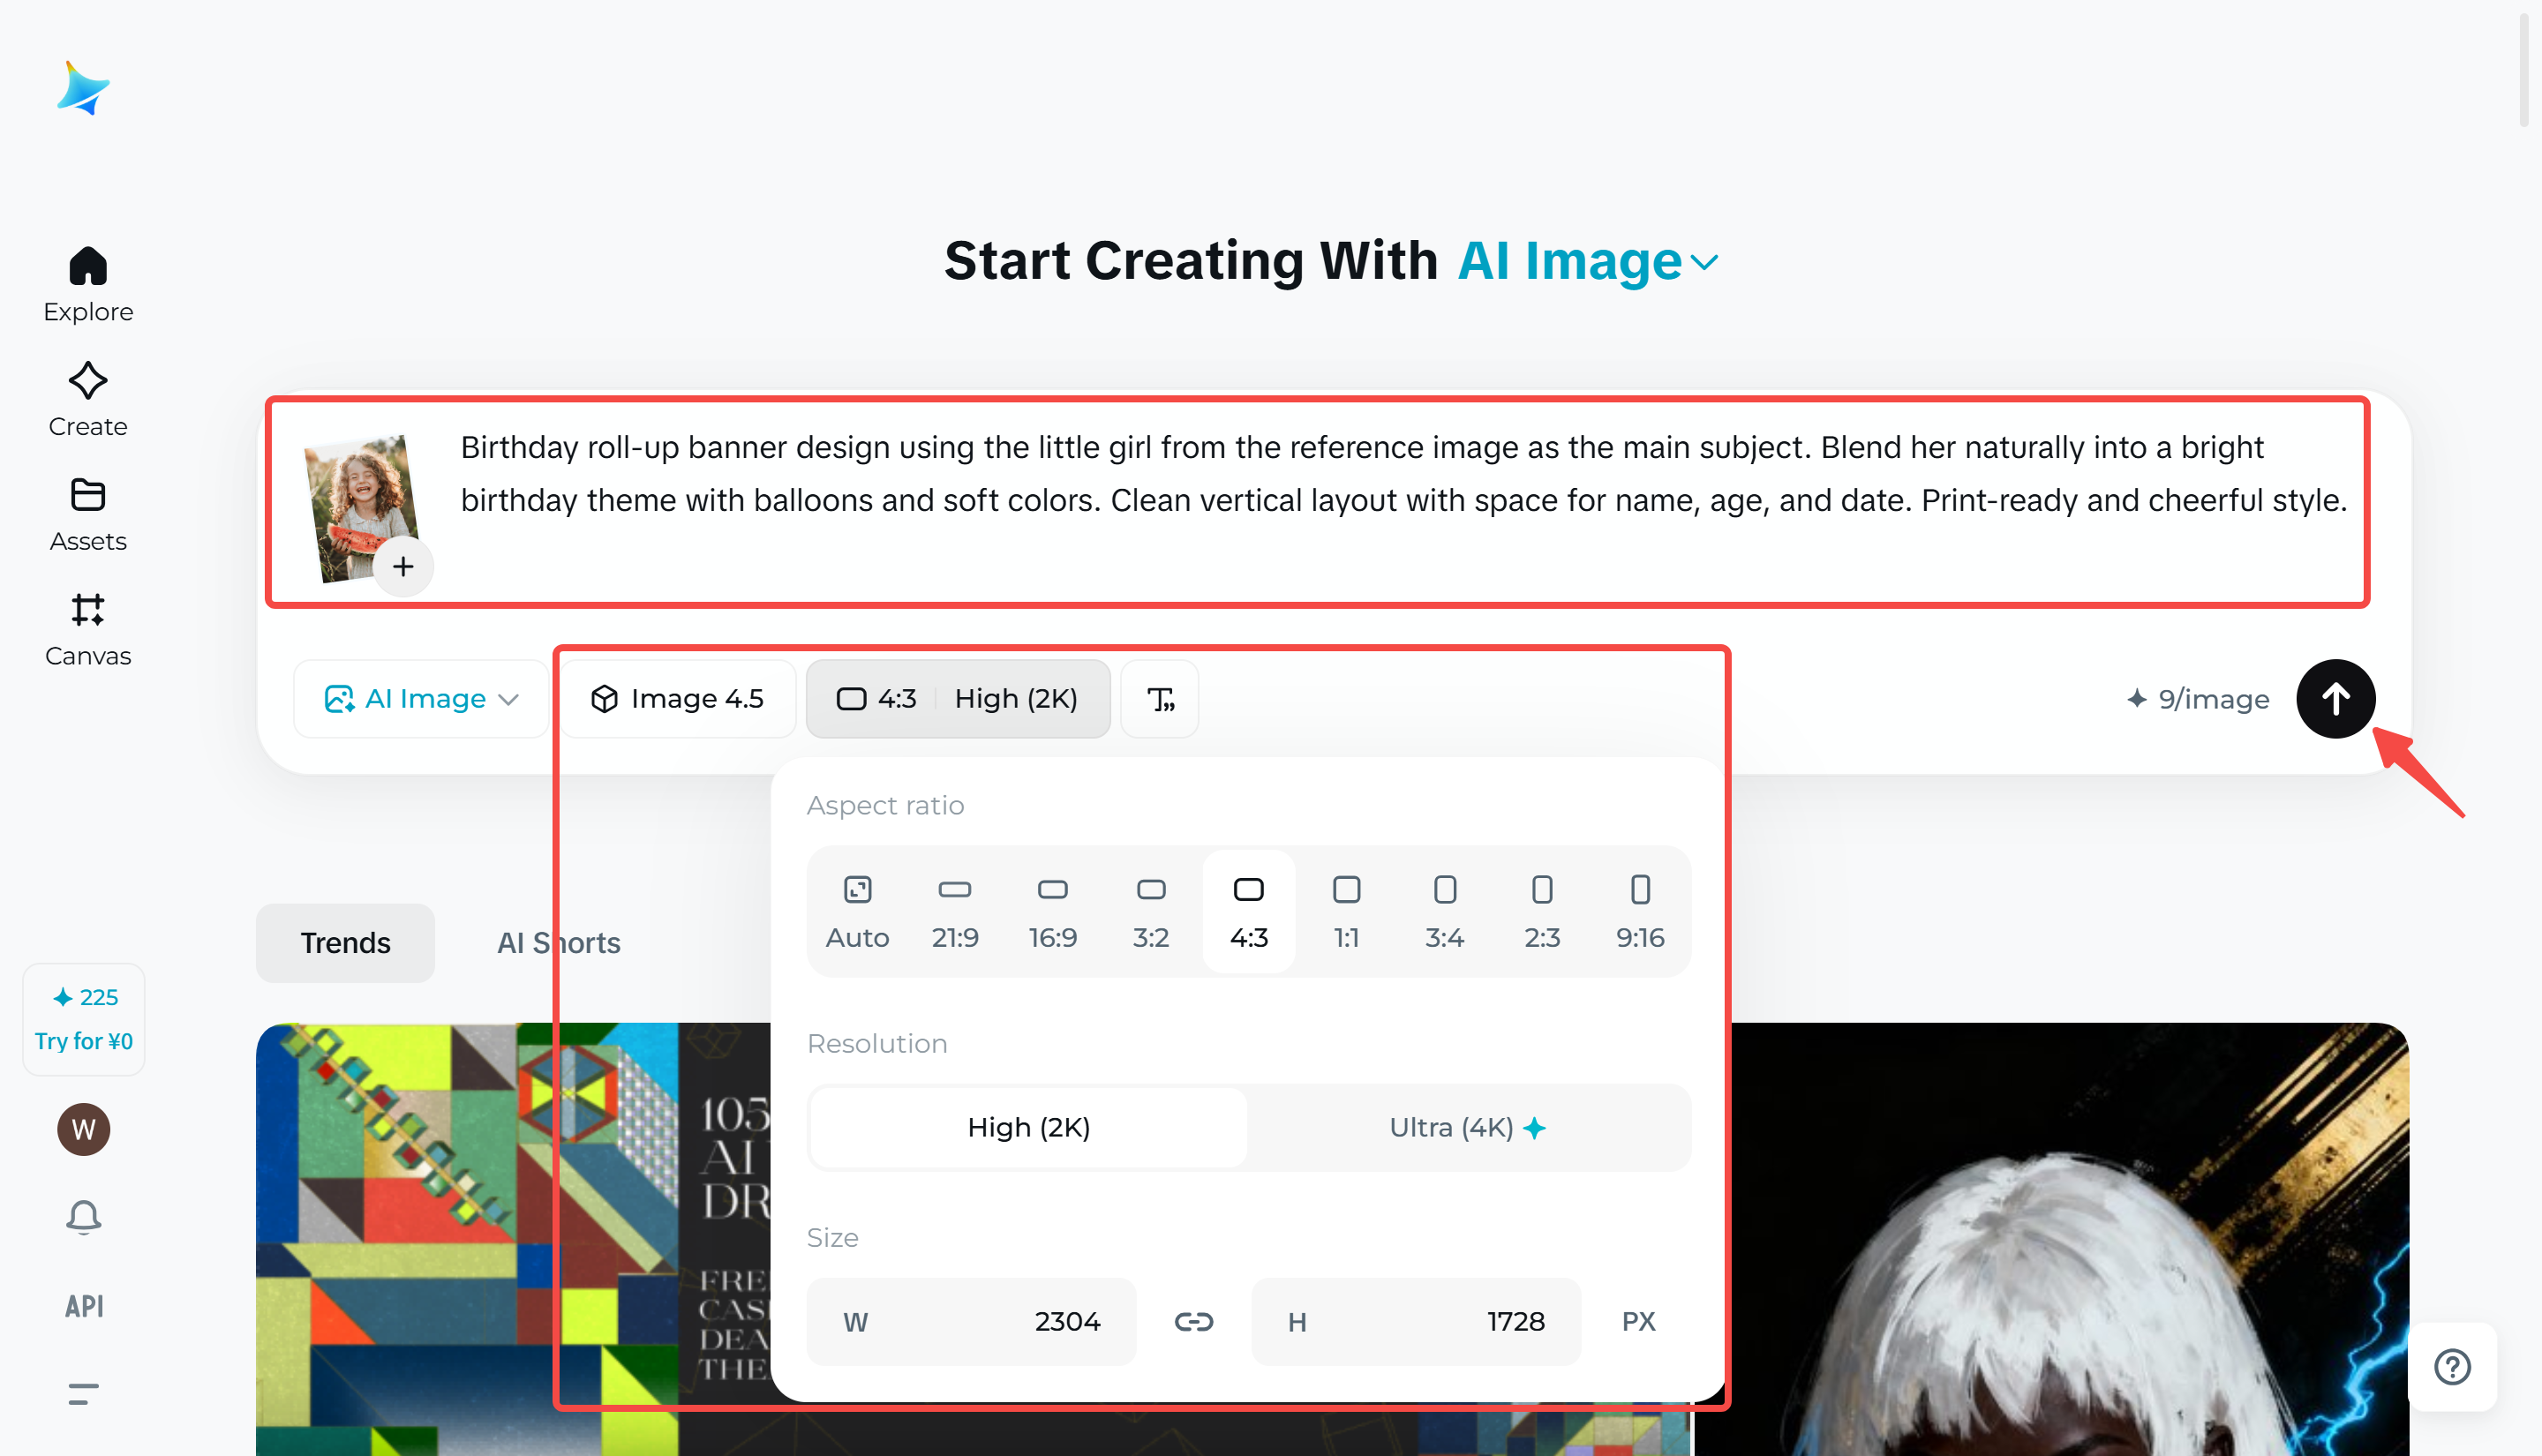Select the 1:1 aspect ratio option
This screenshot has height=1456, width=2542.
1346,911
